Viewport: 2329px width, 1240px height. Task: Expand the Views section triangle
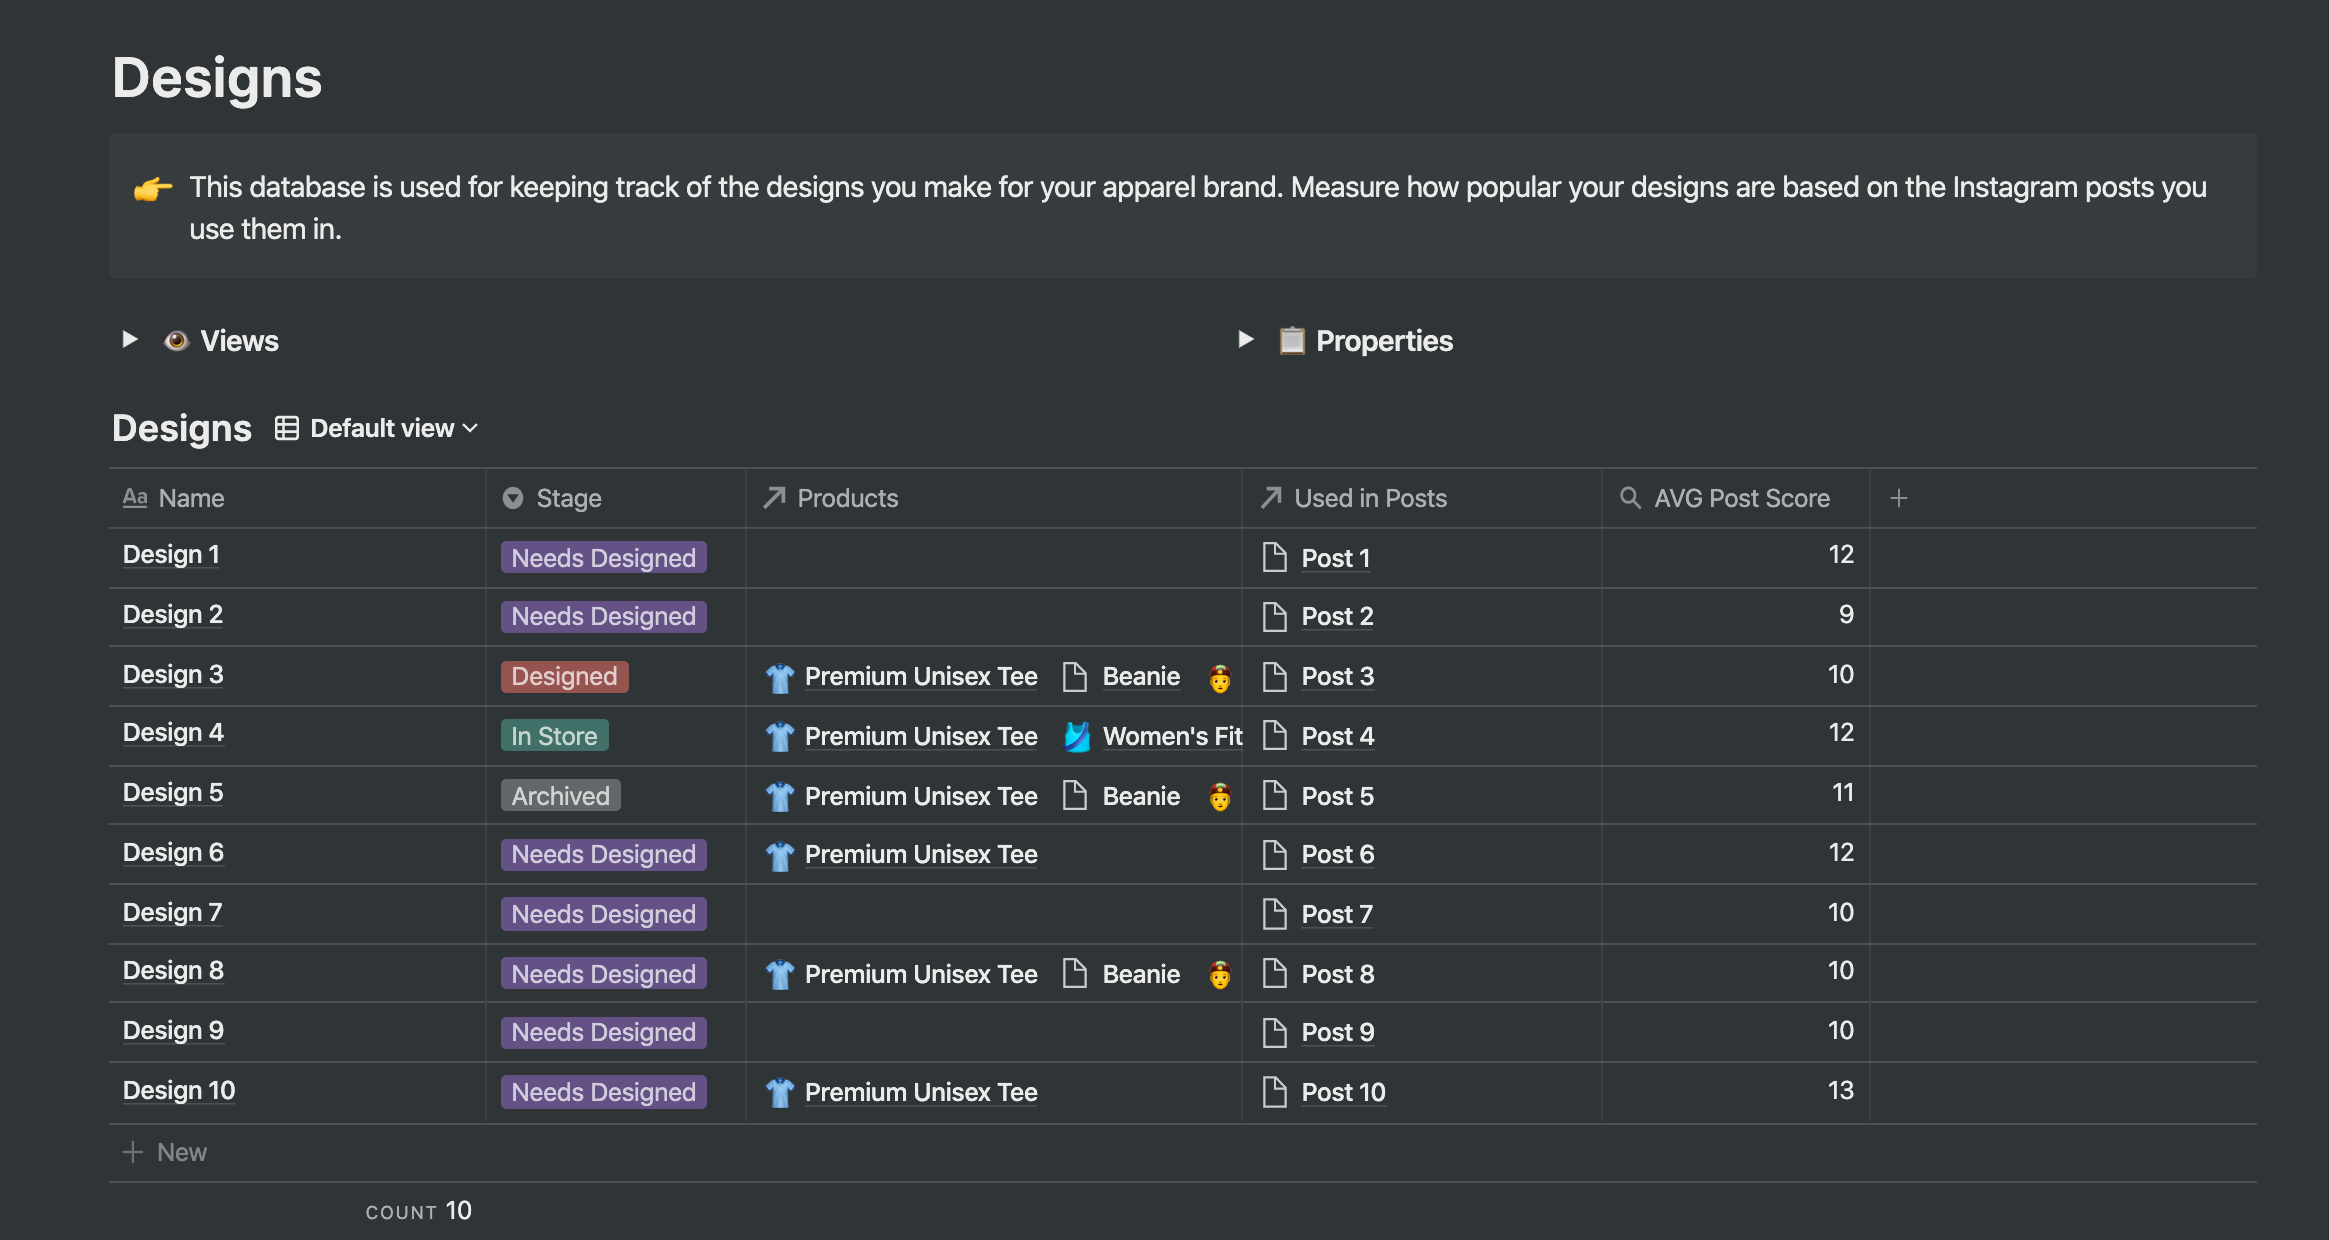point(129,340)
